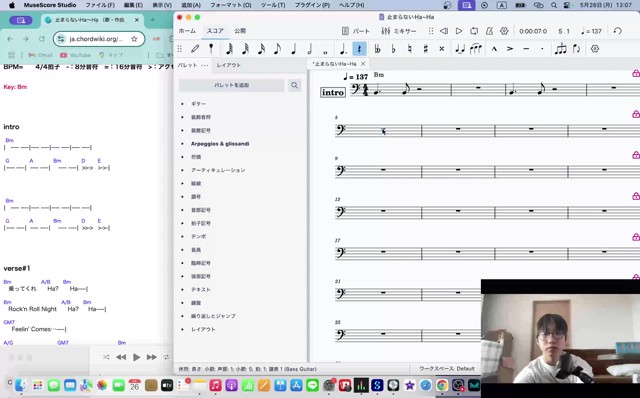Switch to the 公開 tab
This screenshot has height=398, width=640.
point(240,31)
